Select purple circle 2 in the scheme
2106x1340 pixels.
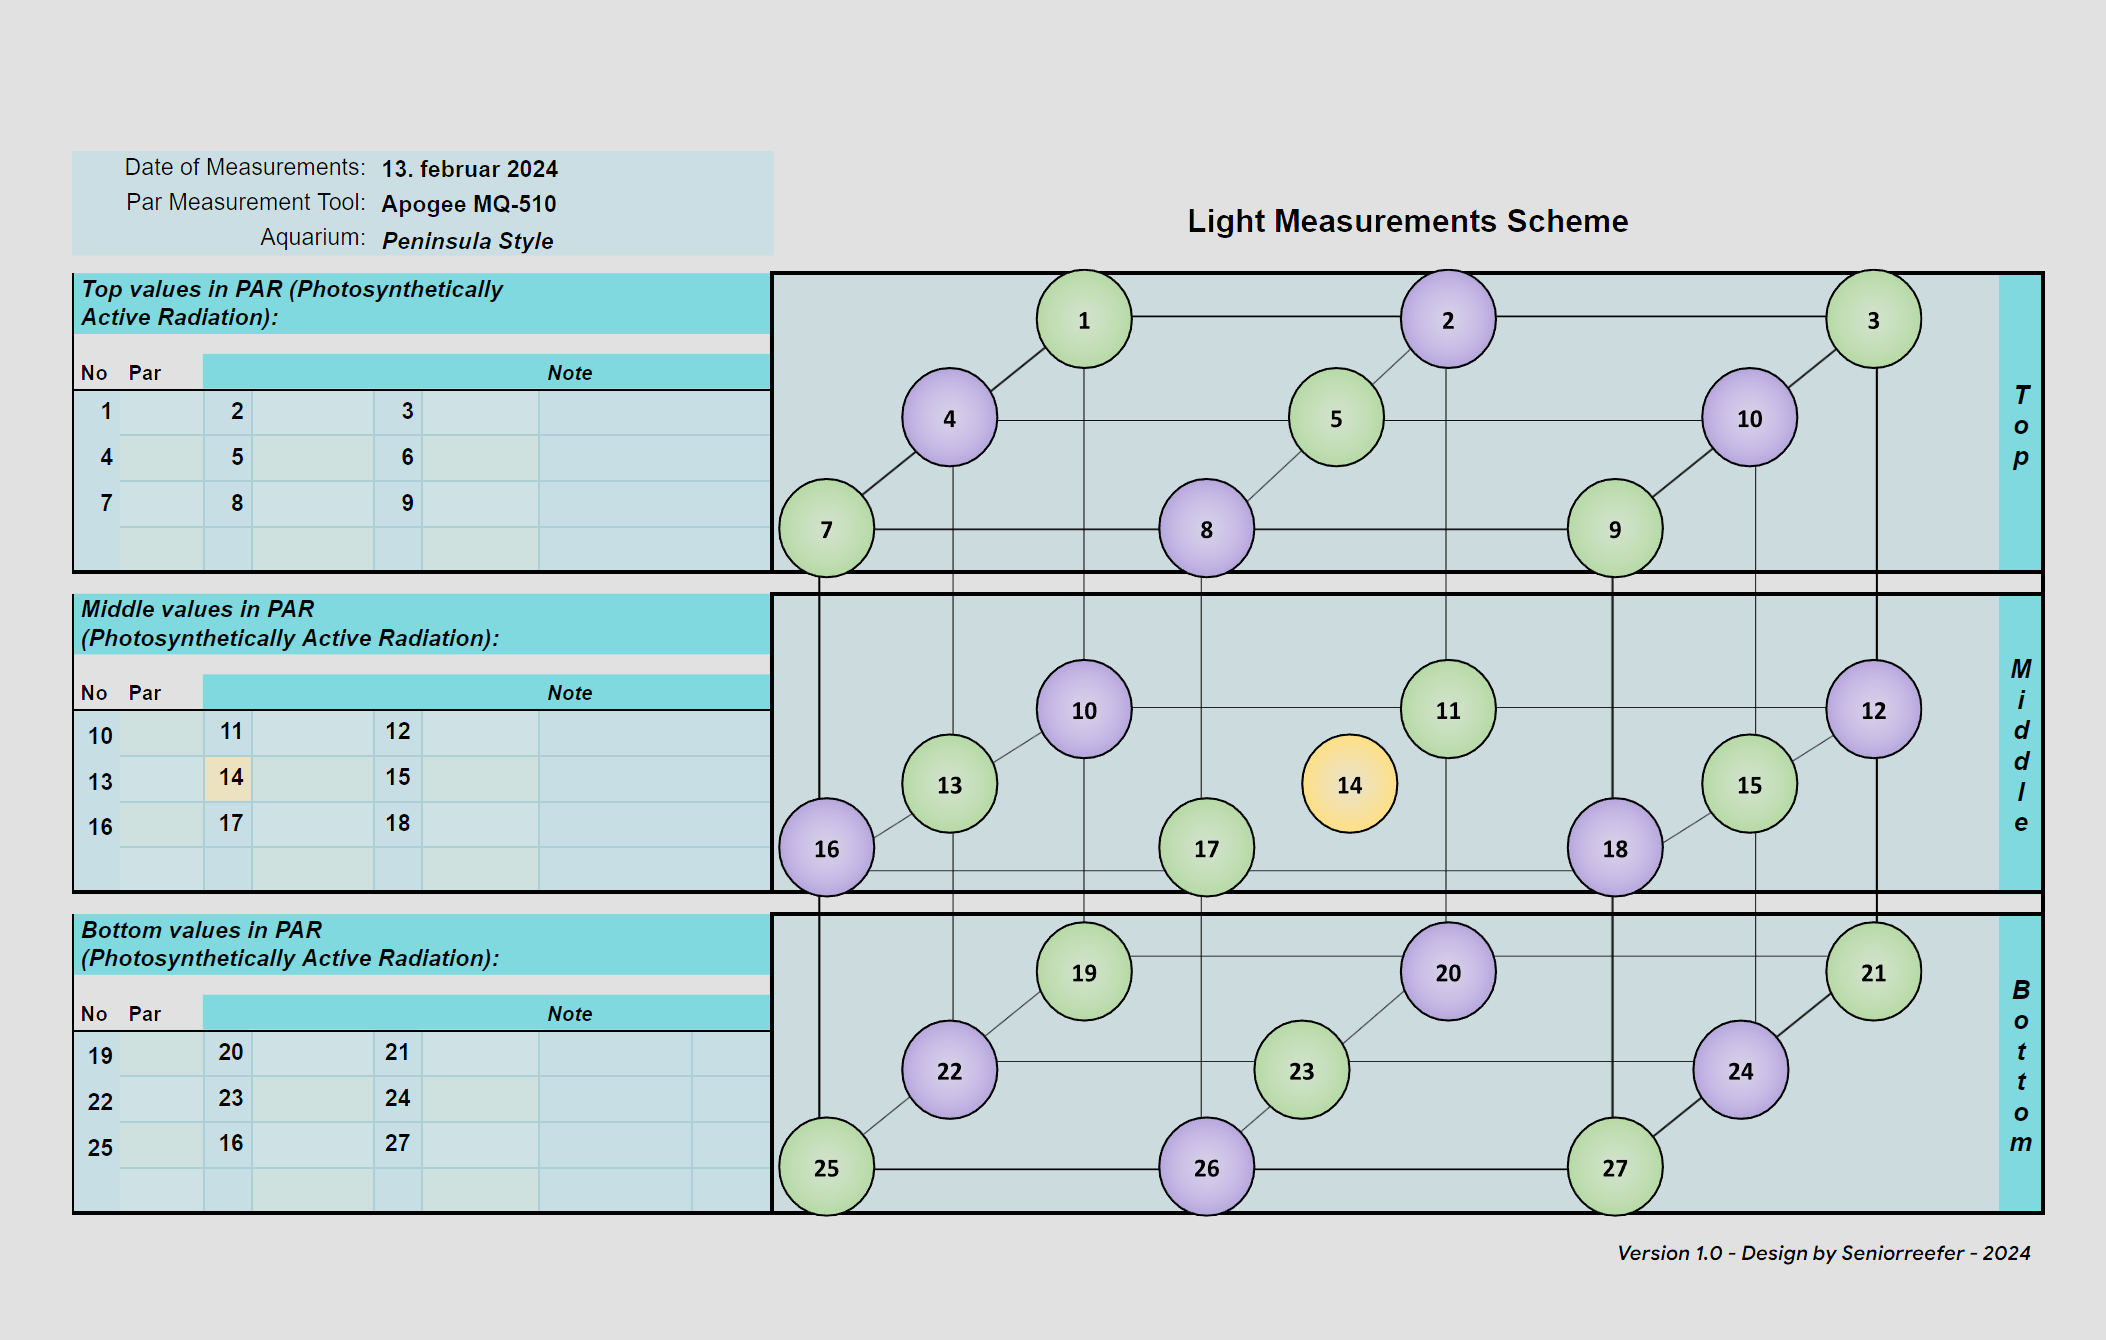[1447, 320]
